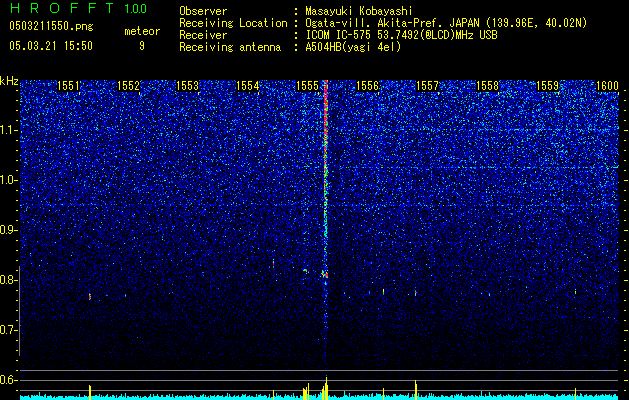Viewport: 629px width, 400px height.
Task: Click the antenna A504HB(yagi 4el) text
Action: (x=353, y=47)
